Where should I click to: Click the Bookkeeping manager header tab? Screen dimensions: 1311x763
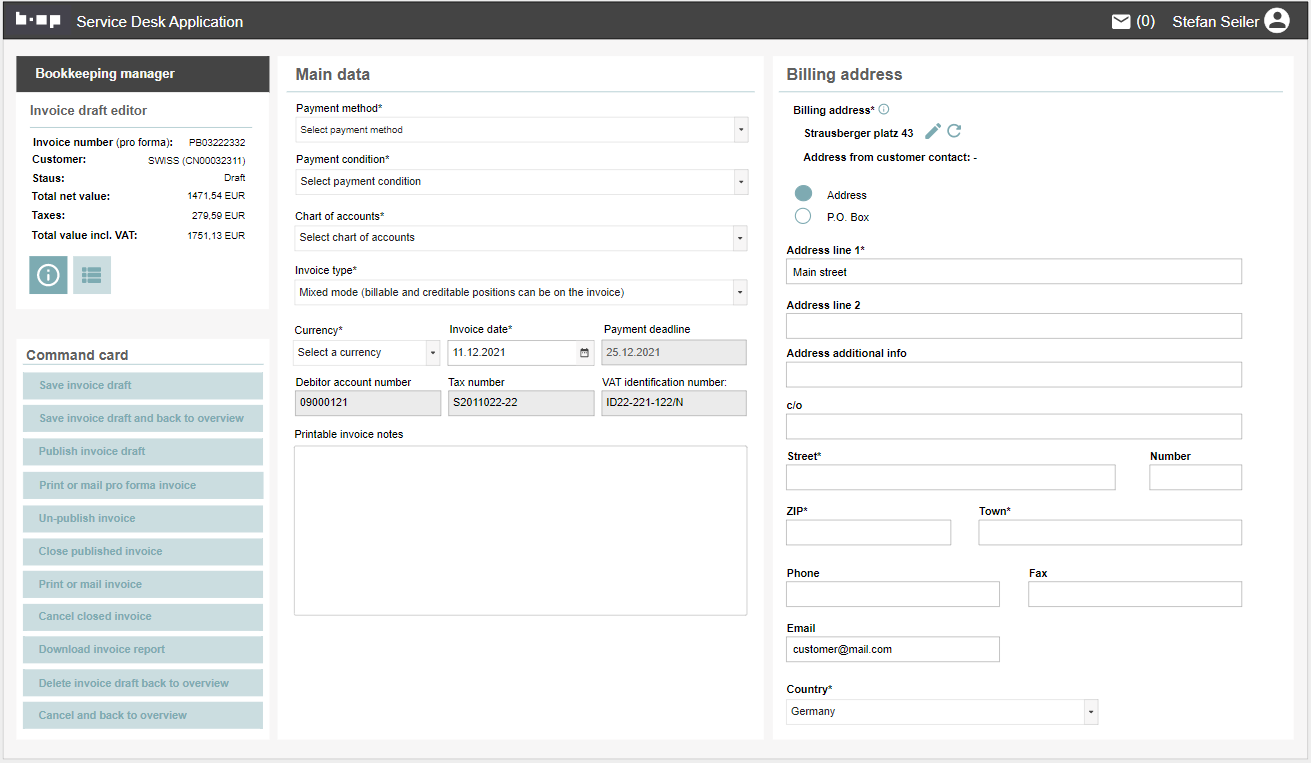tap(143, 74)
